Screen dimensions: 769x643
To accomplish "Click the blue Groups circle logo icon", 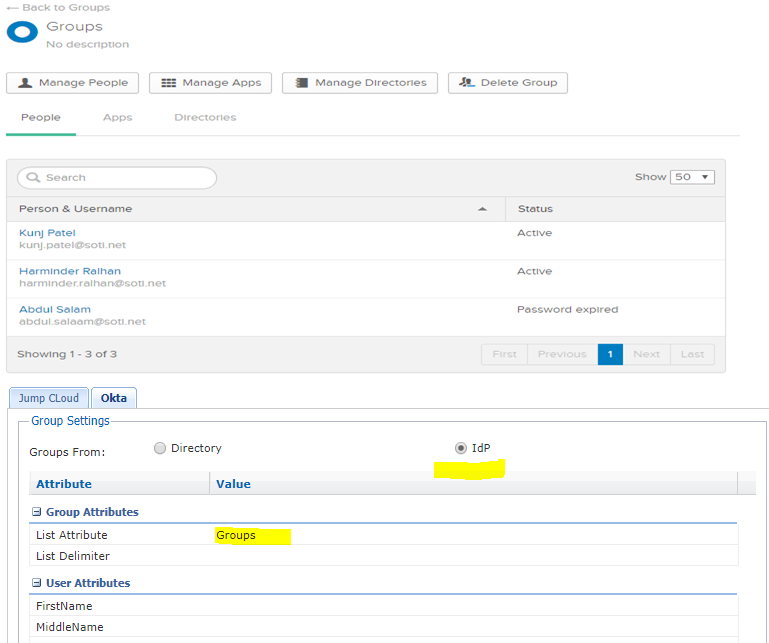I will [x=22, y=31].
